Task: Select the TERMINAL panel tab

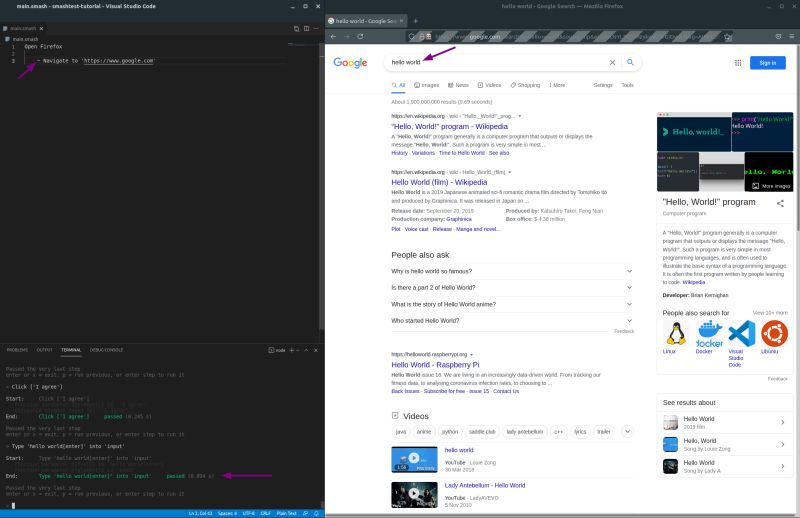Action: [x=71, y=350]
